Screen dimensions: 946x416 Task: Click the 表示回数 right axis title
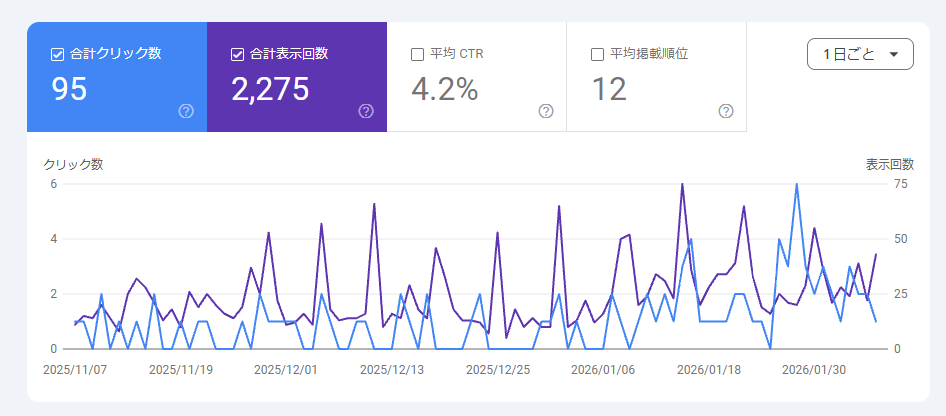pos(889,164)
